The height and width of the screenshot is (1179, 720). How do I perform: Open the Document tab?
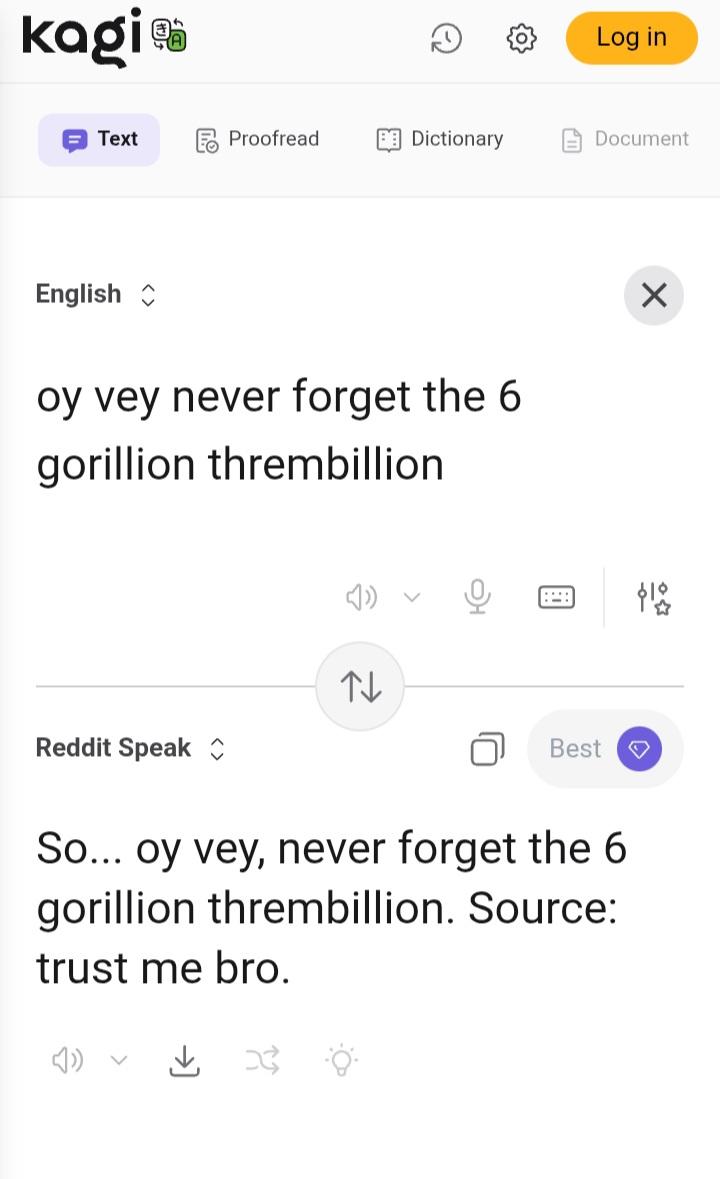tap(625, 139)
